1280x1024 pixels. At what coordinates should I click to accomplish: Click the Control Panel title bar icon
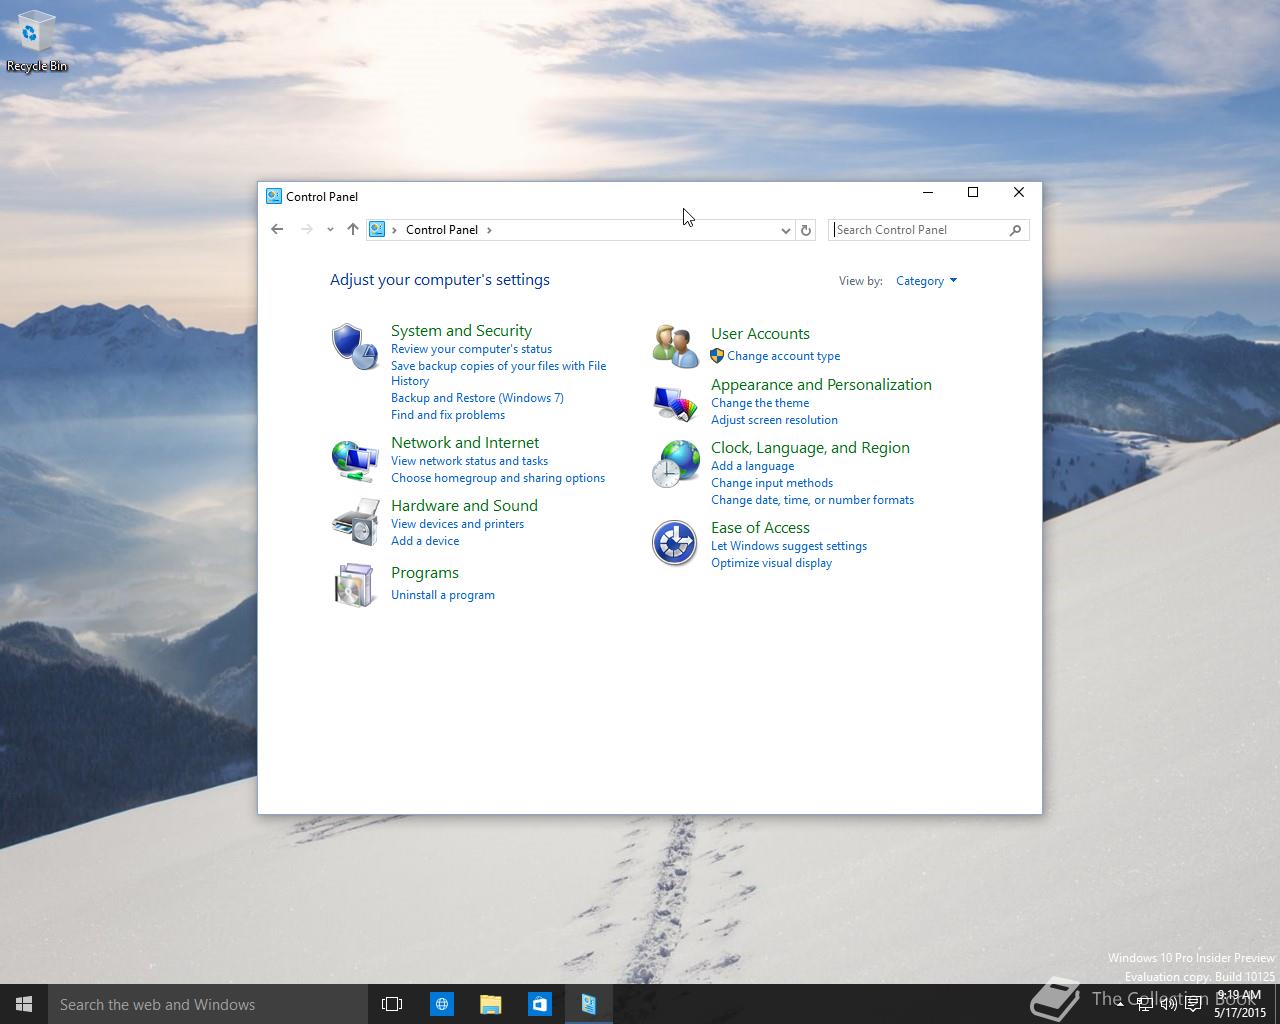[x=273, y=196]
